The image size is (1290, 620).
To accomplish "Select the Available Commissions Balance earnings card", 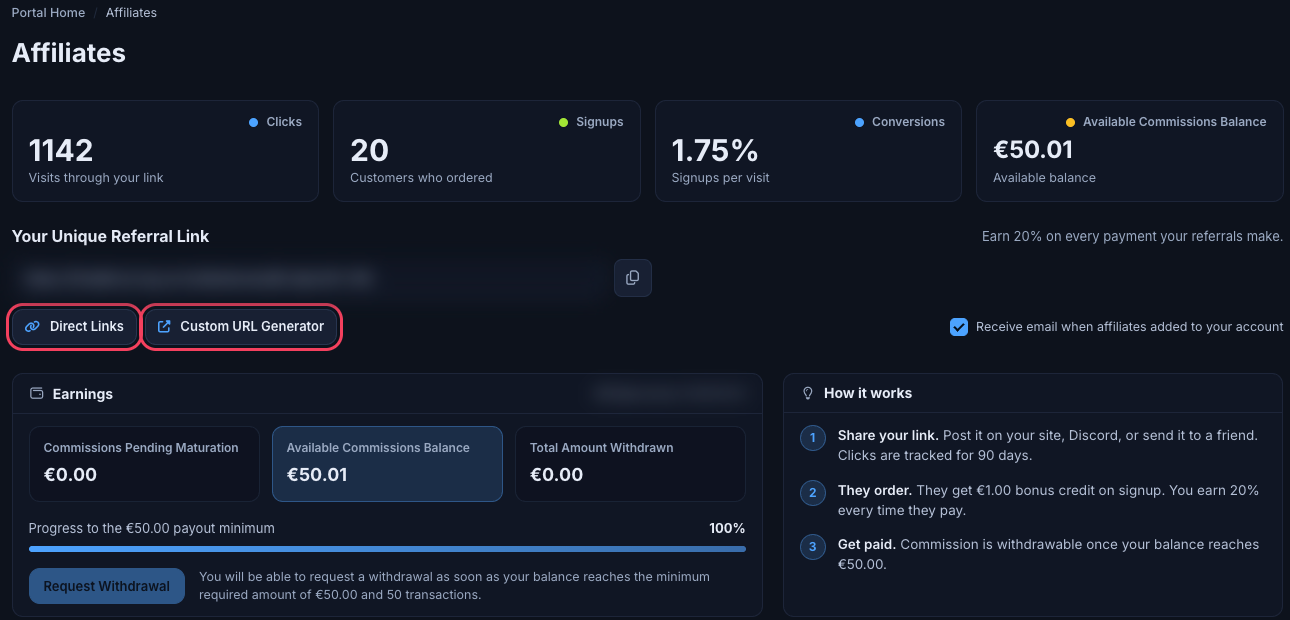I will (x=387, y=464).
